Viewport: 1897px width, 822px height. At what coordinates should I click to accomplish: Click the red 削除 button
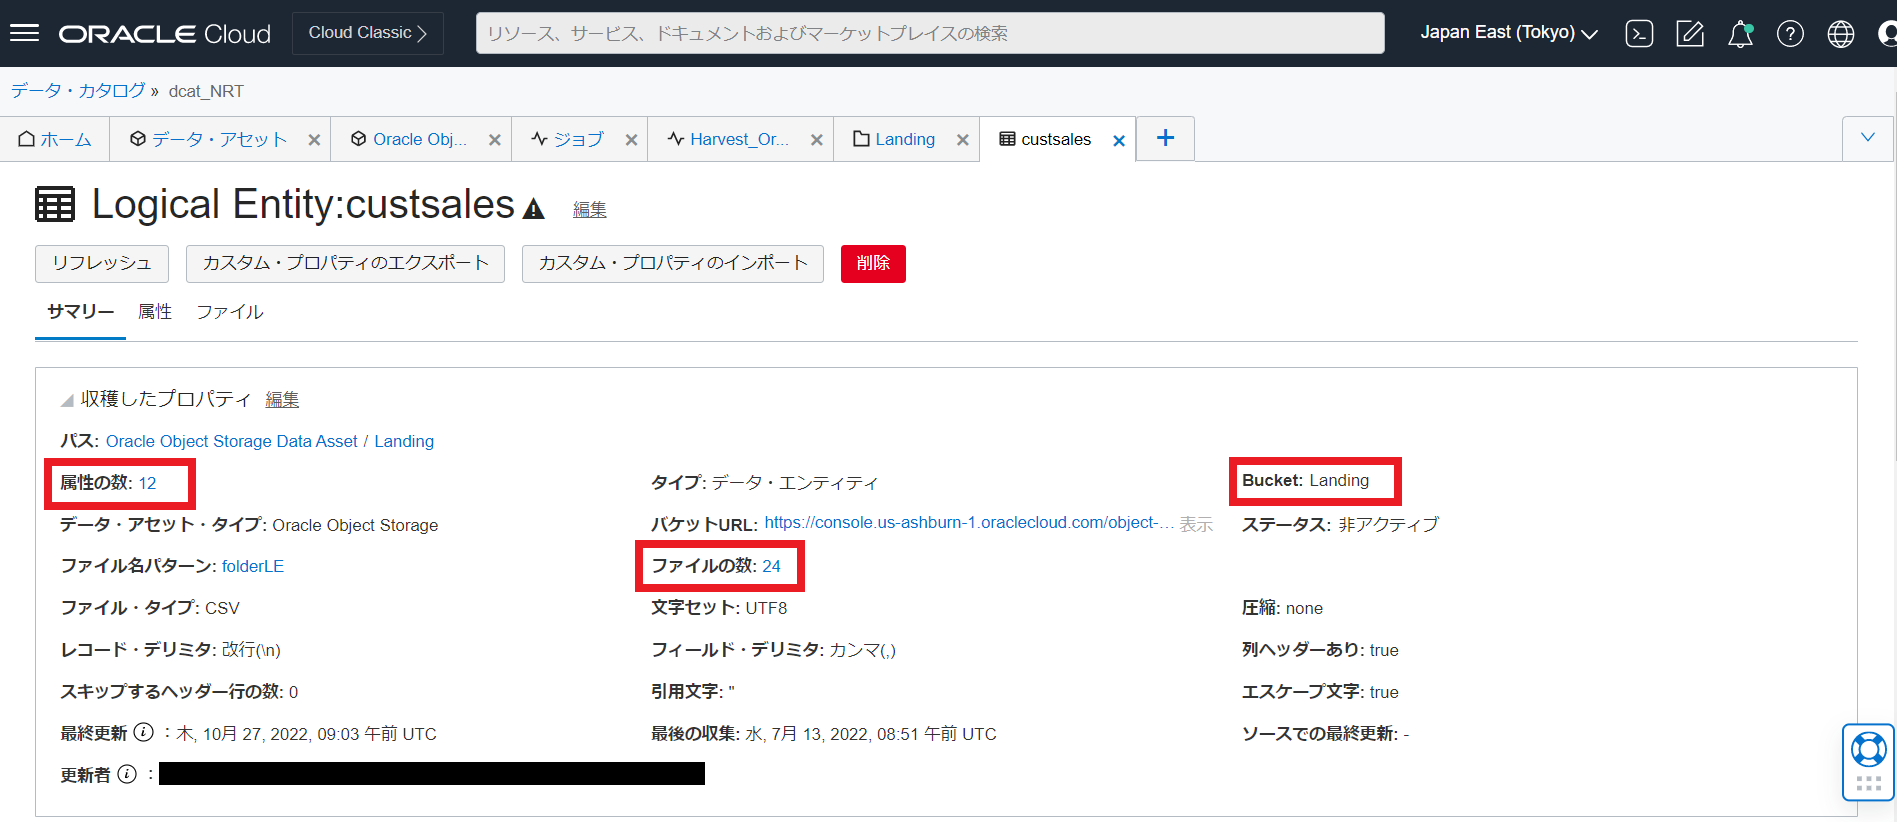tap(873, 263)
